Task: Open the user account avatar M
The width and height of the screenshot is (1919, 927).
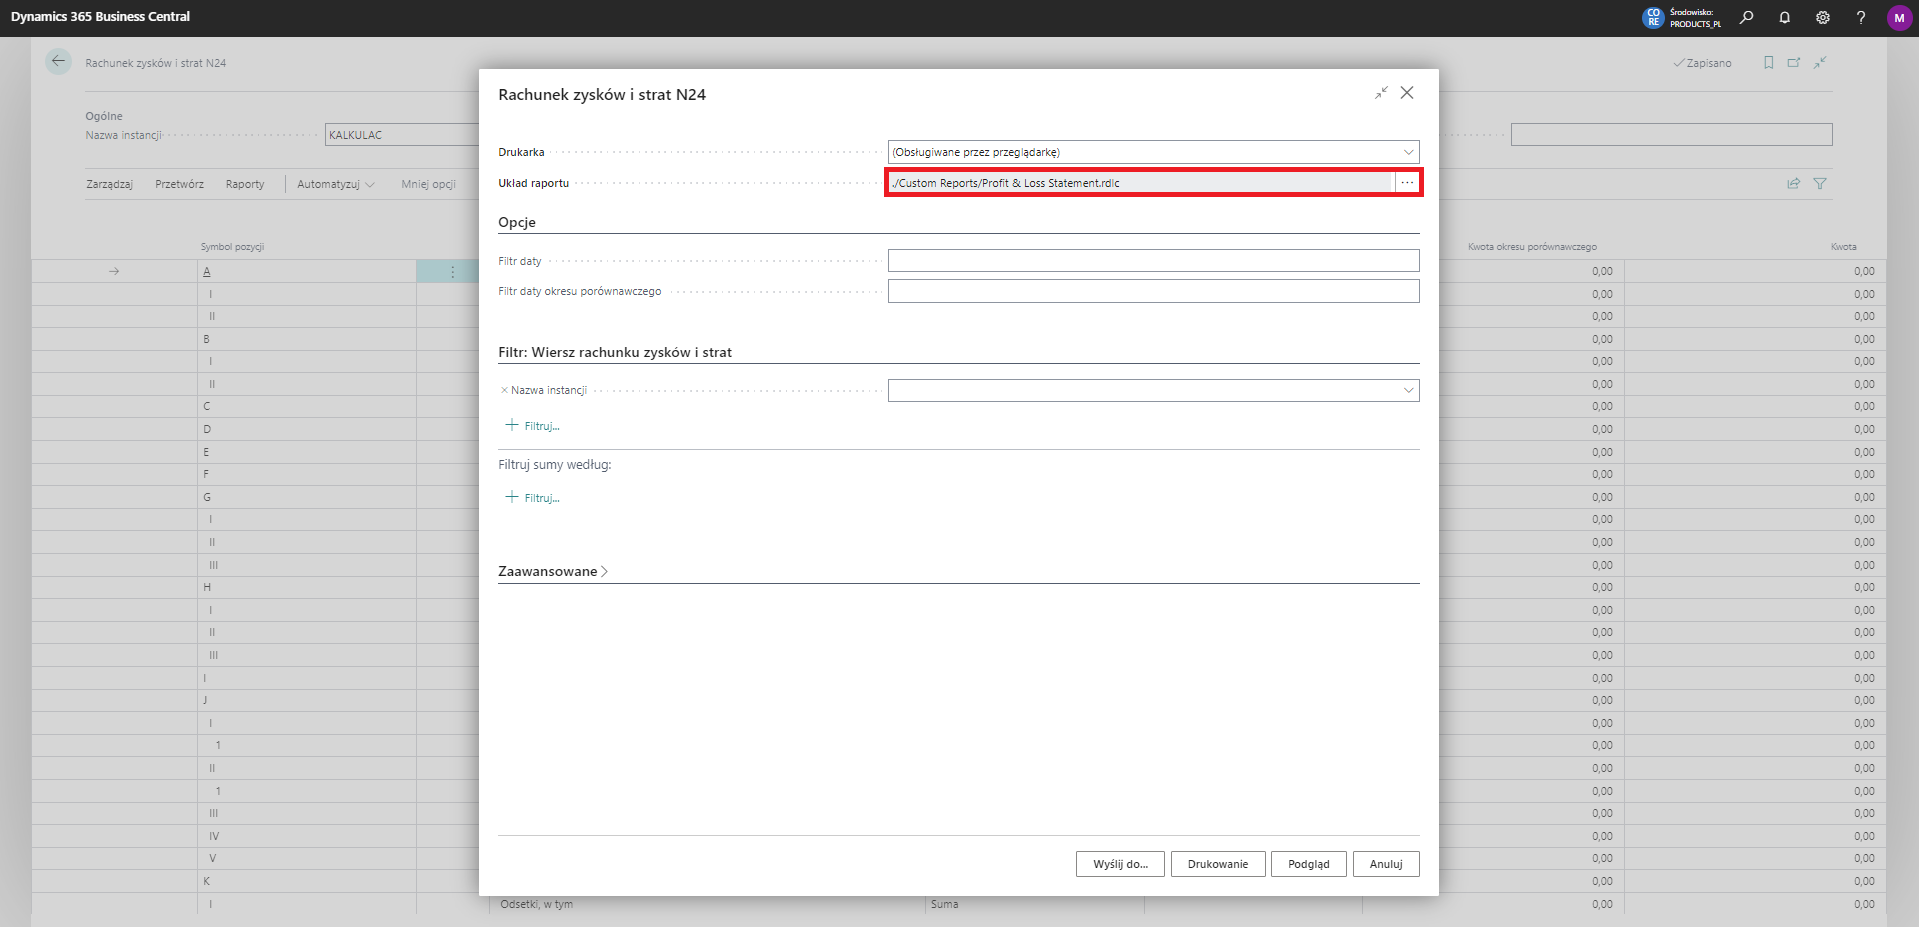Action: (x=1899, y=18)
